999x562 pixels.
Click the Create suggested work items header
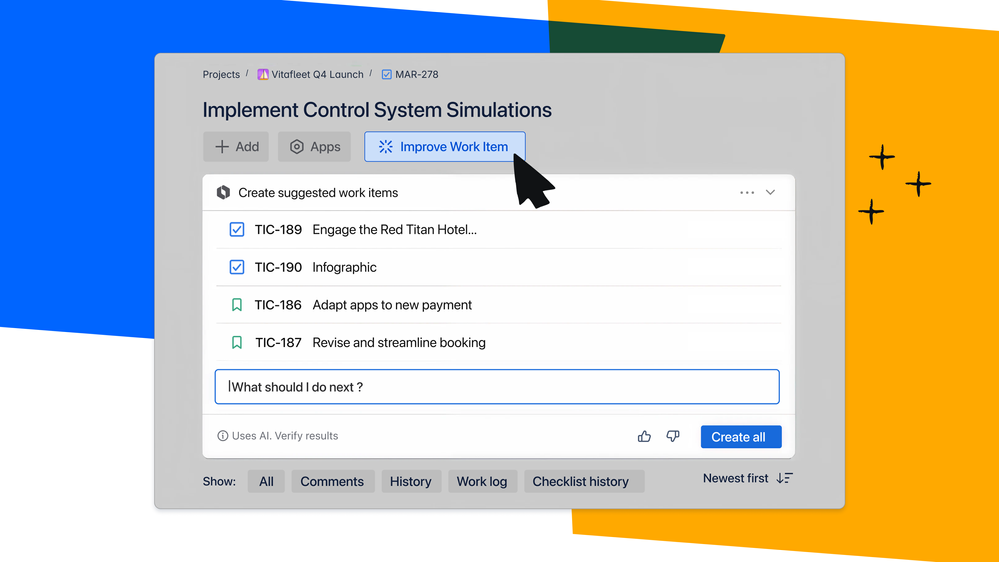pyautogui.click(x=318, y=192)
